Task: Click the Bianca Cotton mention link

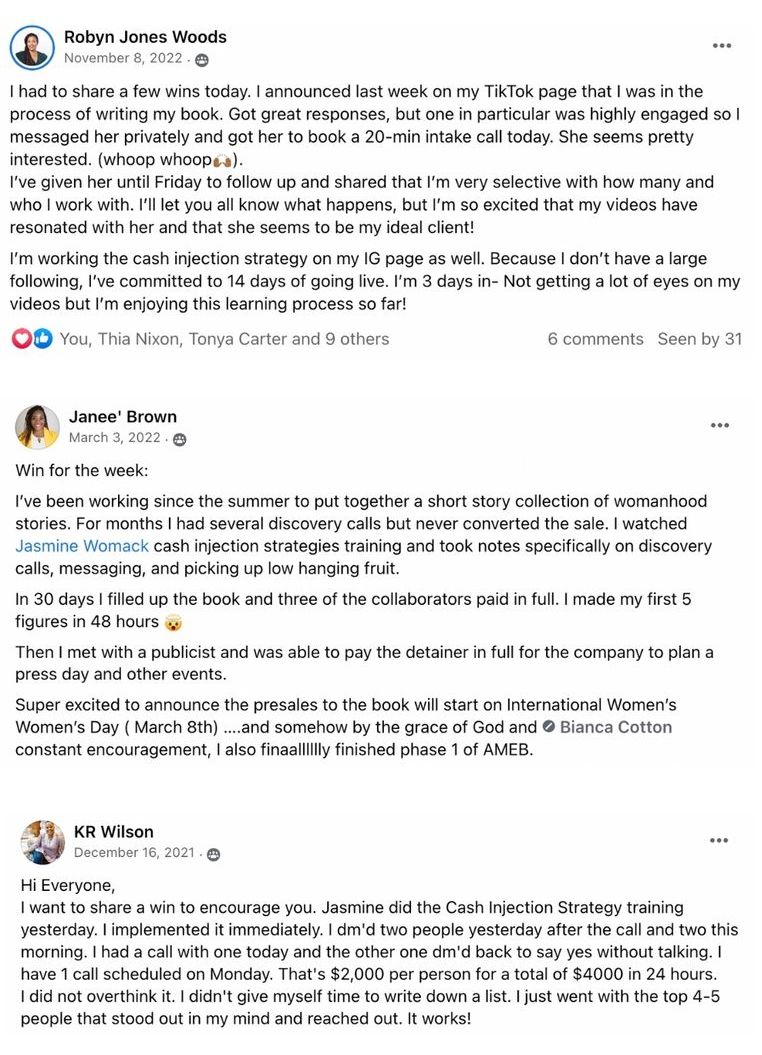Action: click(x=615, y=727)
